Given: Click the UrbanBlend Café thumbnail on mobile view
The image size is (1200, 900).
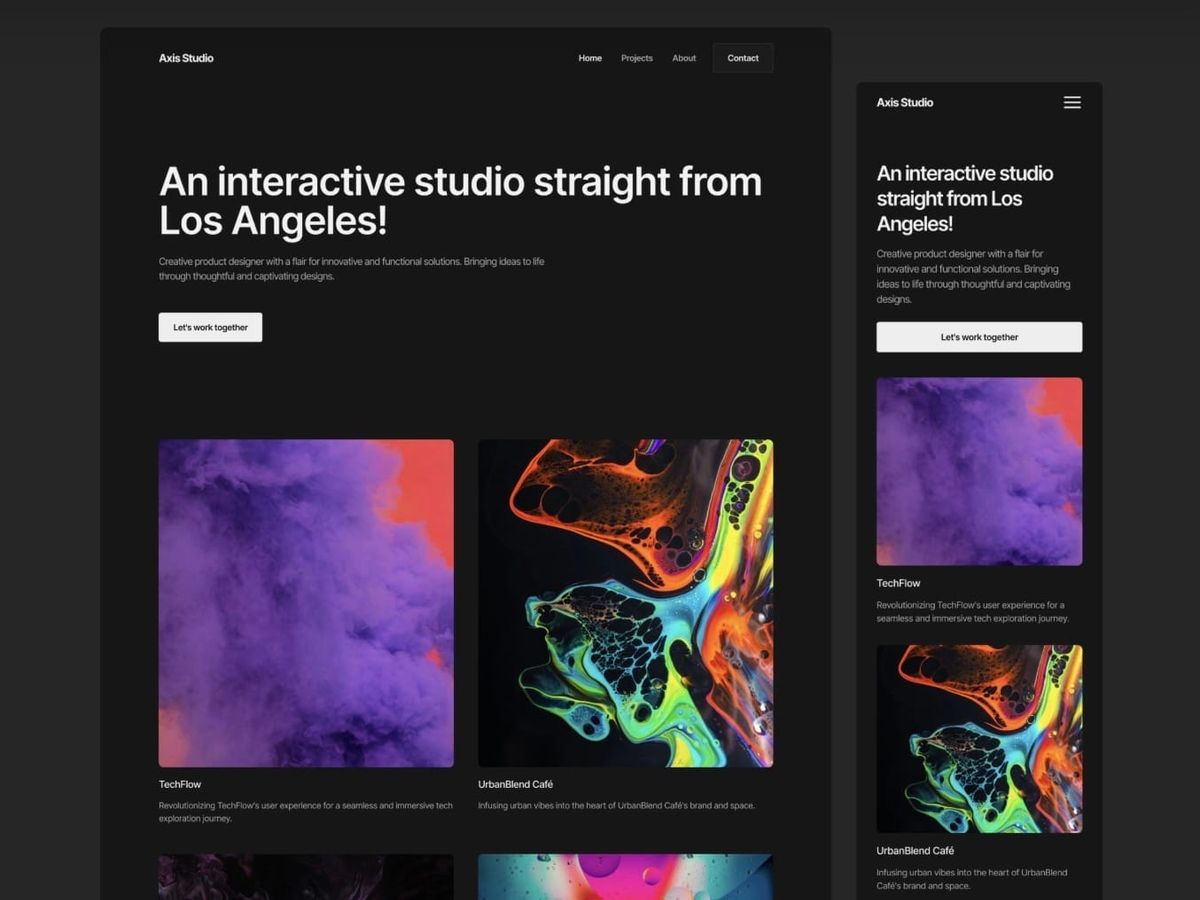Looking at the screenshot, I should click(978, 738).
